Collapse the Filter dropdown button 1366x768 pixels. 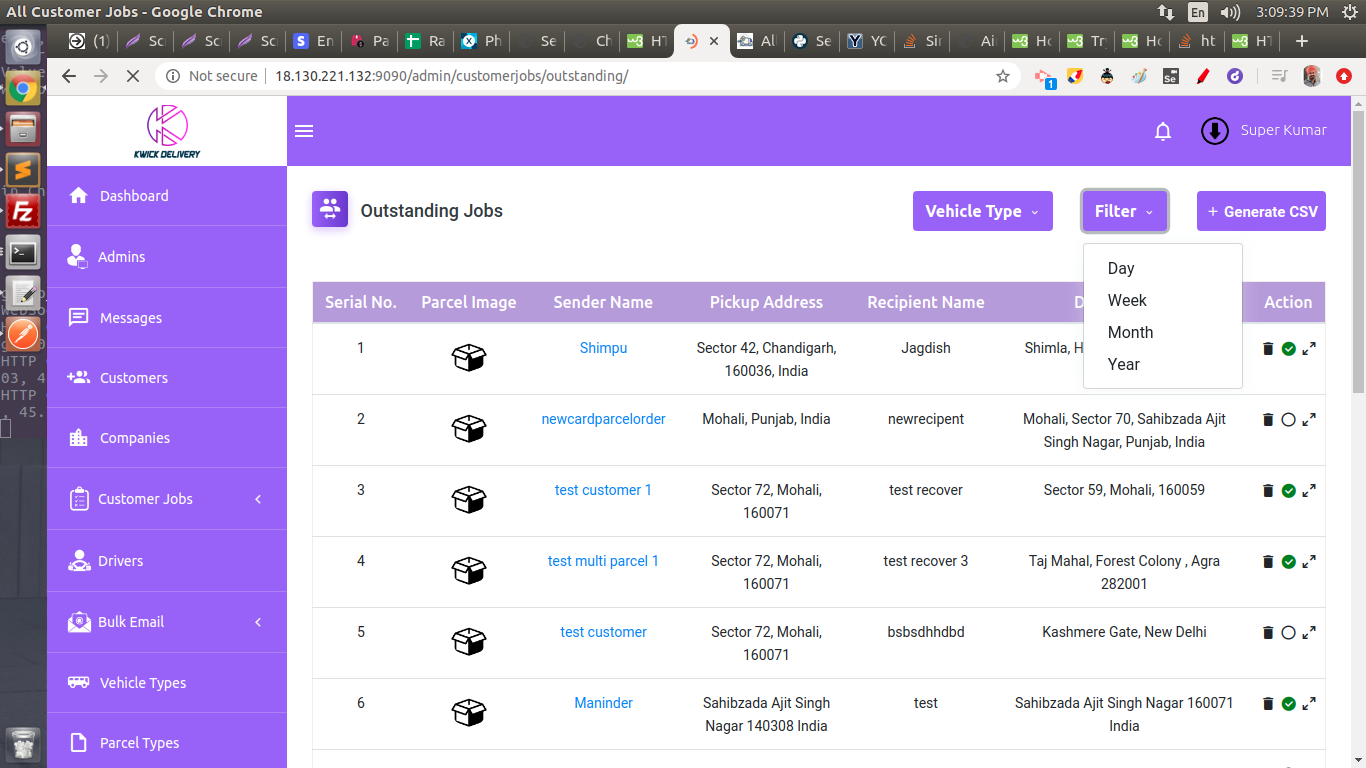point(1124,211)
